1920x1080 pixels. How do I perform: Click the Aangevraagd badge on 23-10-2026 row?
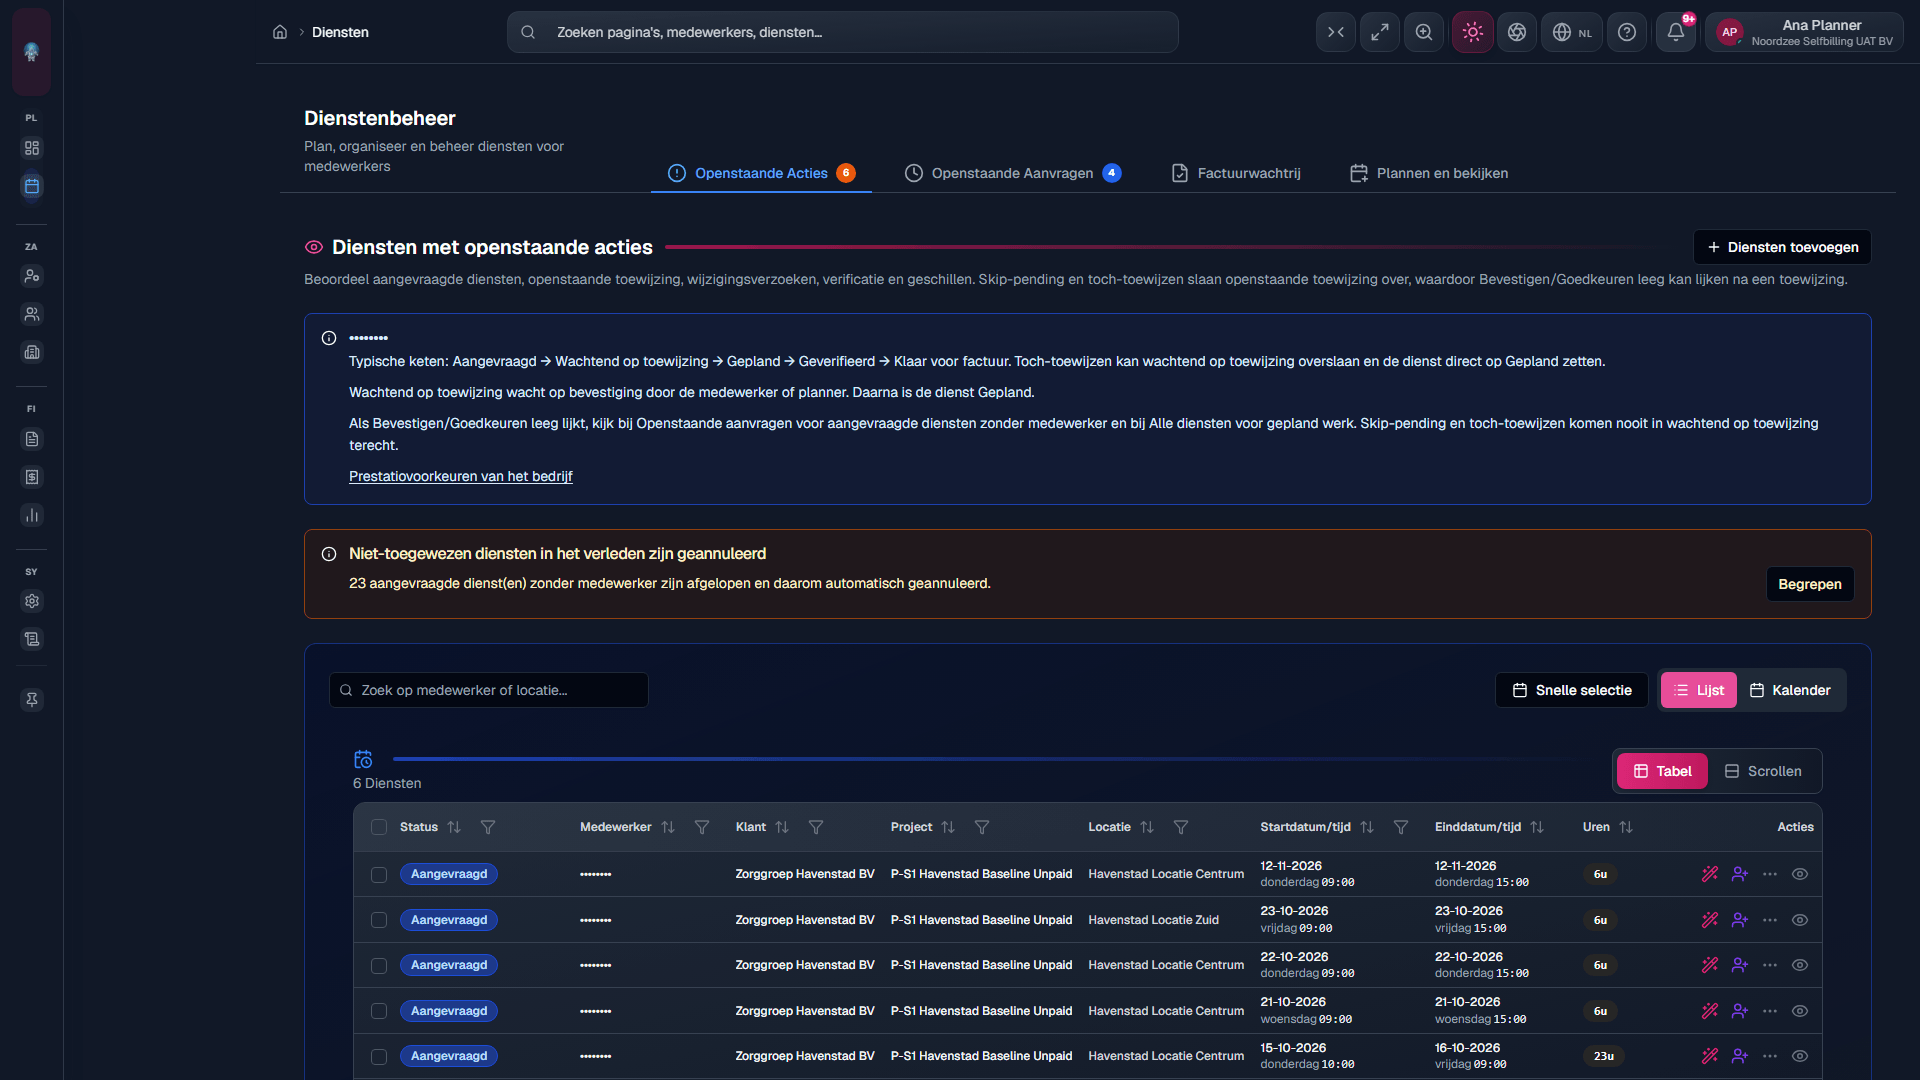tap(449, 920)
